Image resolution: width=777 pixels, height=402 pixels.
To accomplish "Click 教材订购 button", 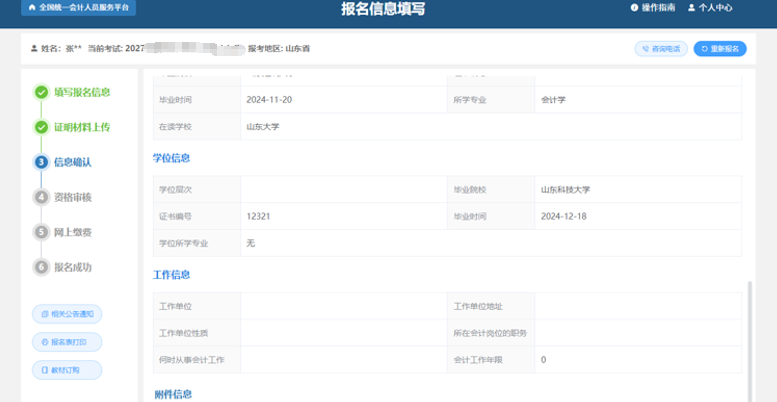I will pyautogui.click(x=67, y=370).
